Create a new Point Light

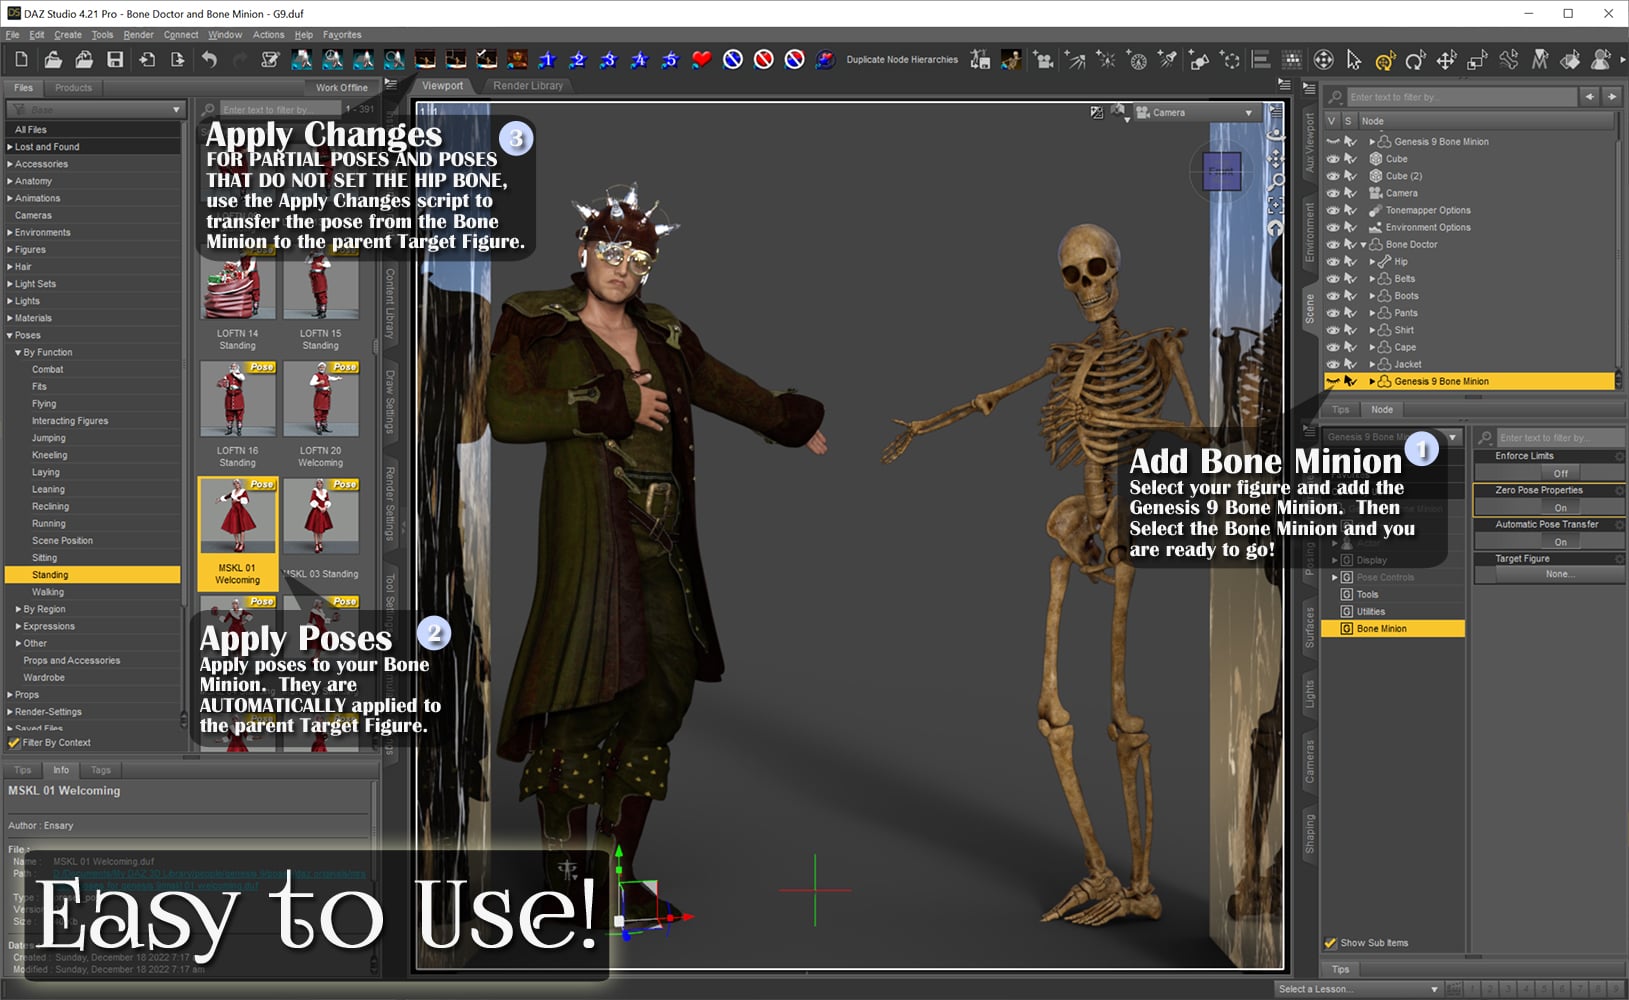click(1104, 60)
